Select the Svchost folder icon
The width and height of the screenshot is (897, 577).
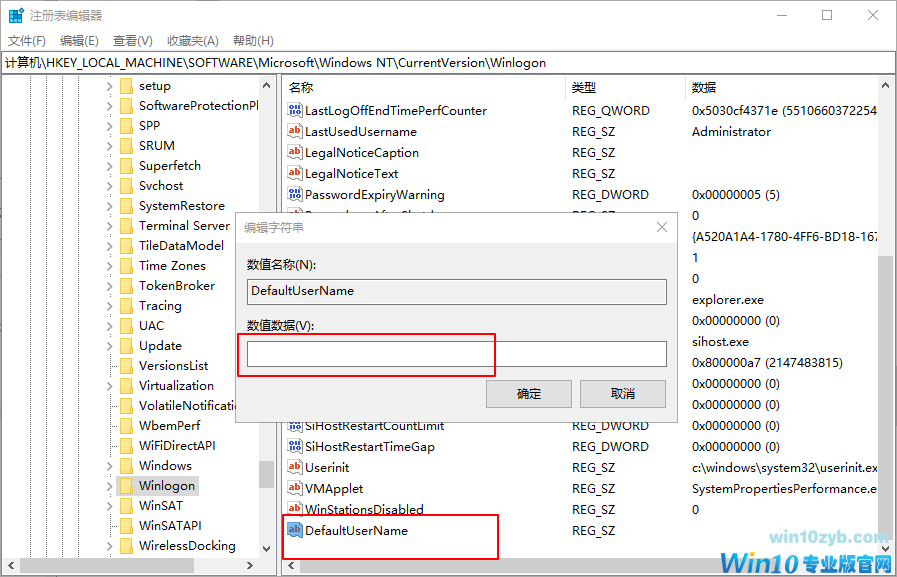[x=126, y=186]
